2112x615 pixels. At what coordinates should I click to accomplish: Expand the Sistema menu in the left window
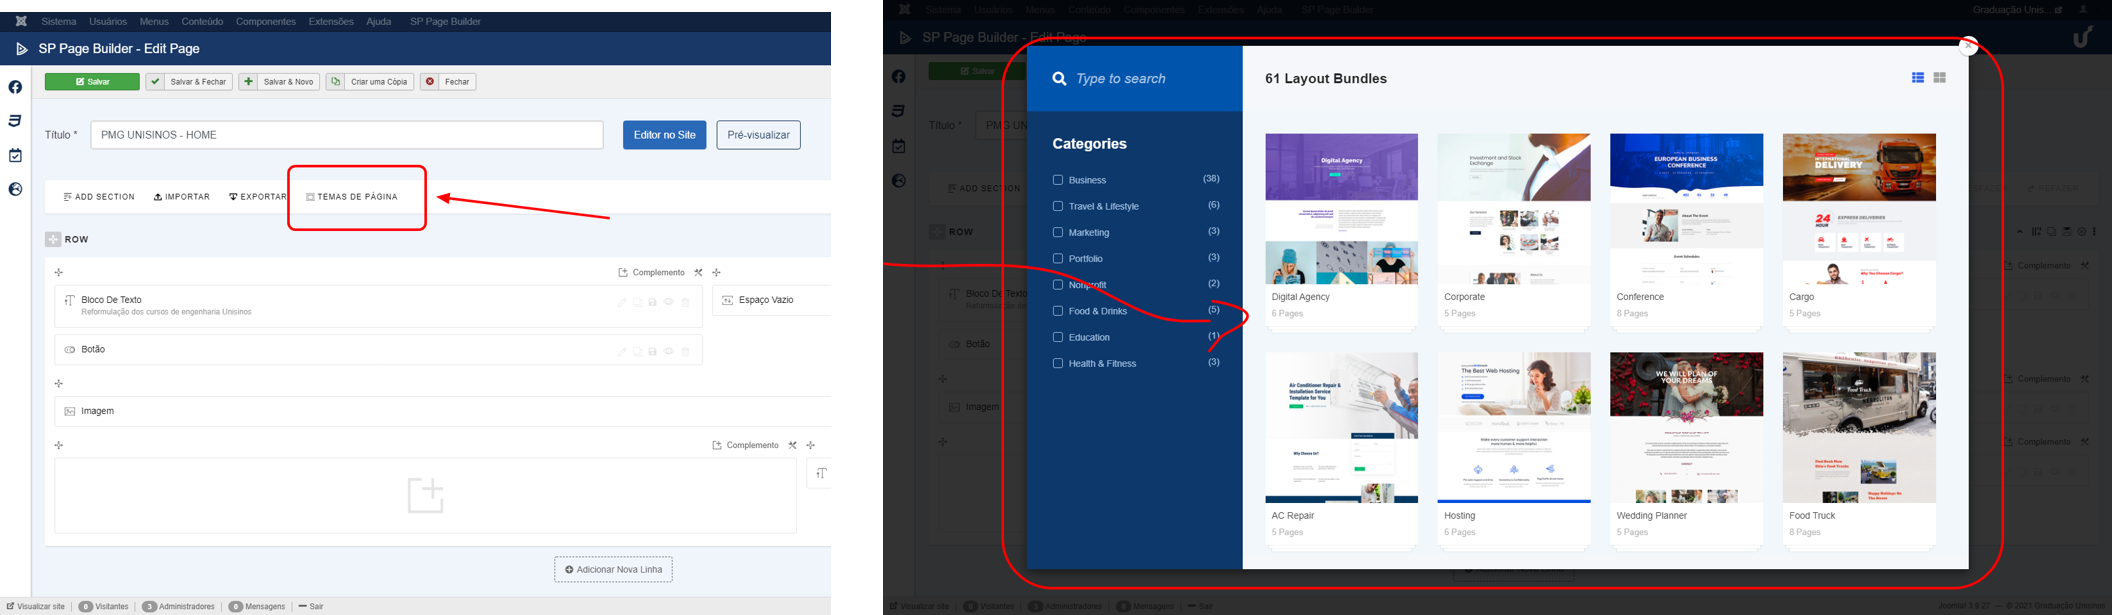click(x=59, y=21)
